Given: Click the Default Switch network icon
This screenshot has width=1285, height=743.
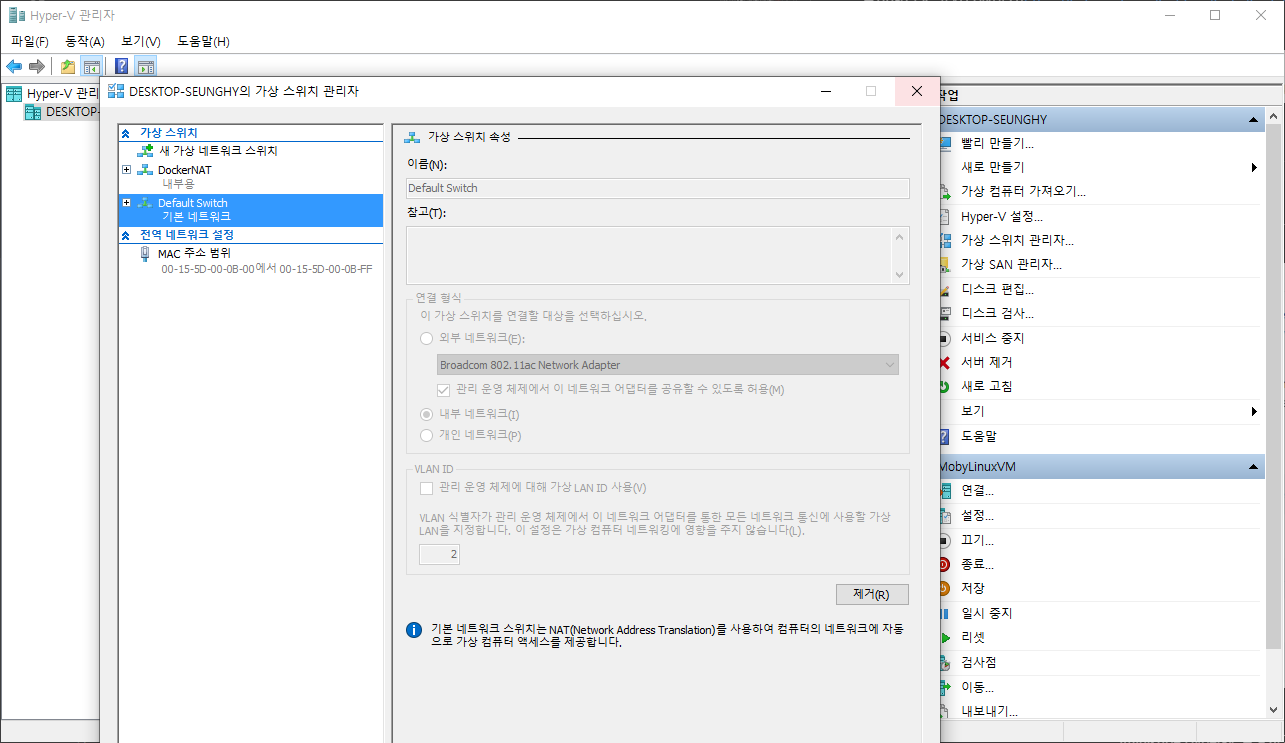Looking at the screenshot, I should (145, 203).
